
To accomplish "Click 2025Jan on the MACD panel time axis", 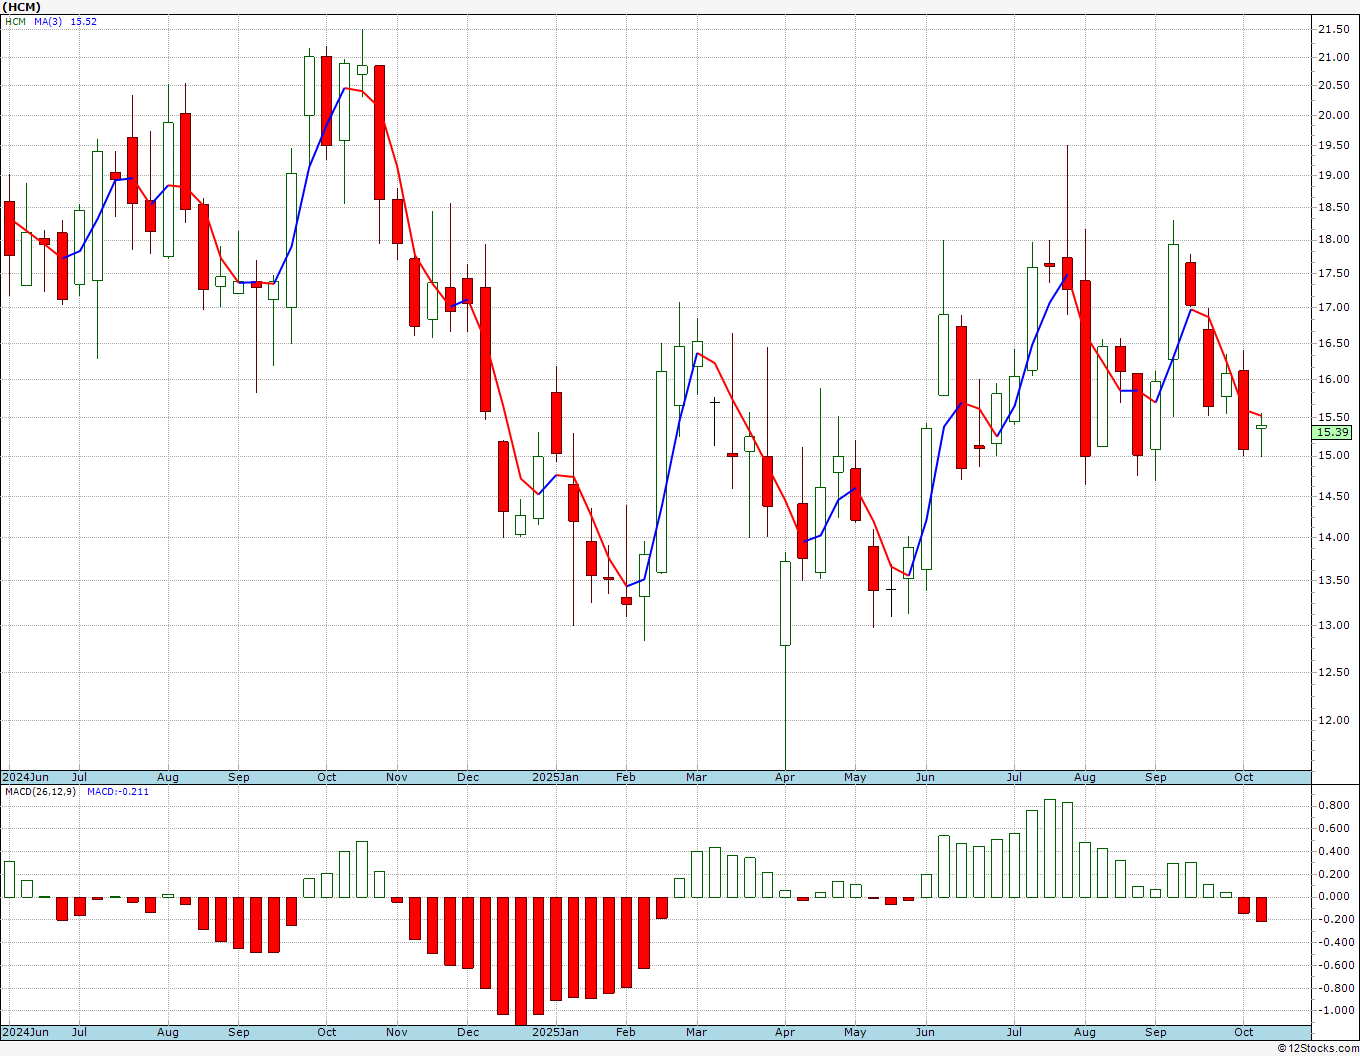I will point(555,1033).
